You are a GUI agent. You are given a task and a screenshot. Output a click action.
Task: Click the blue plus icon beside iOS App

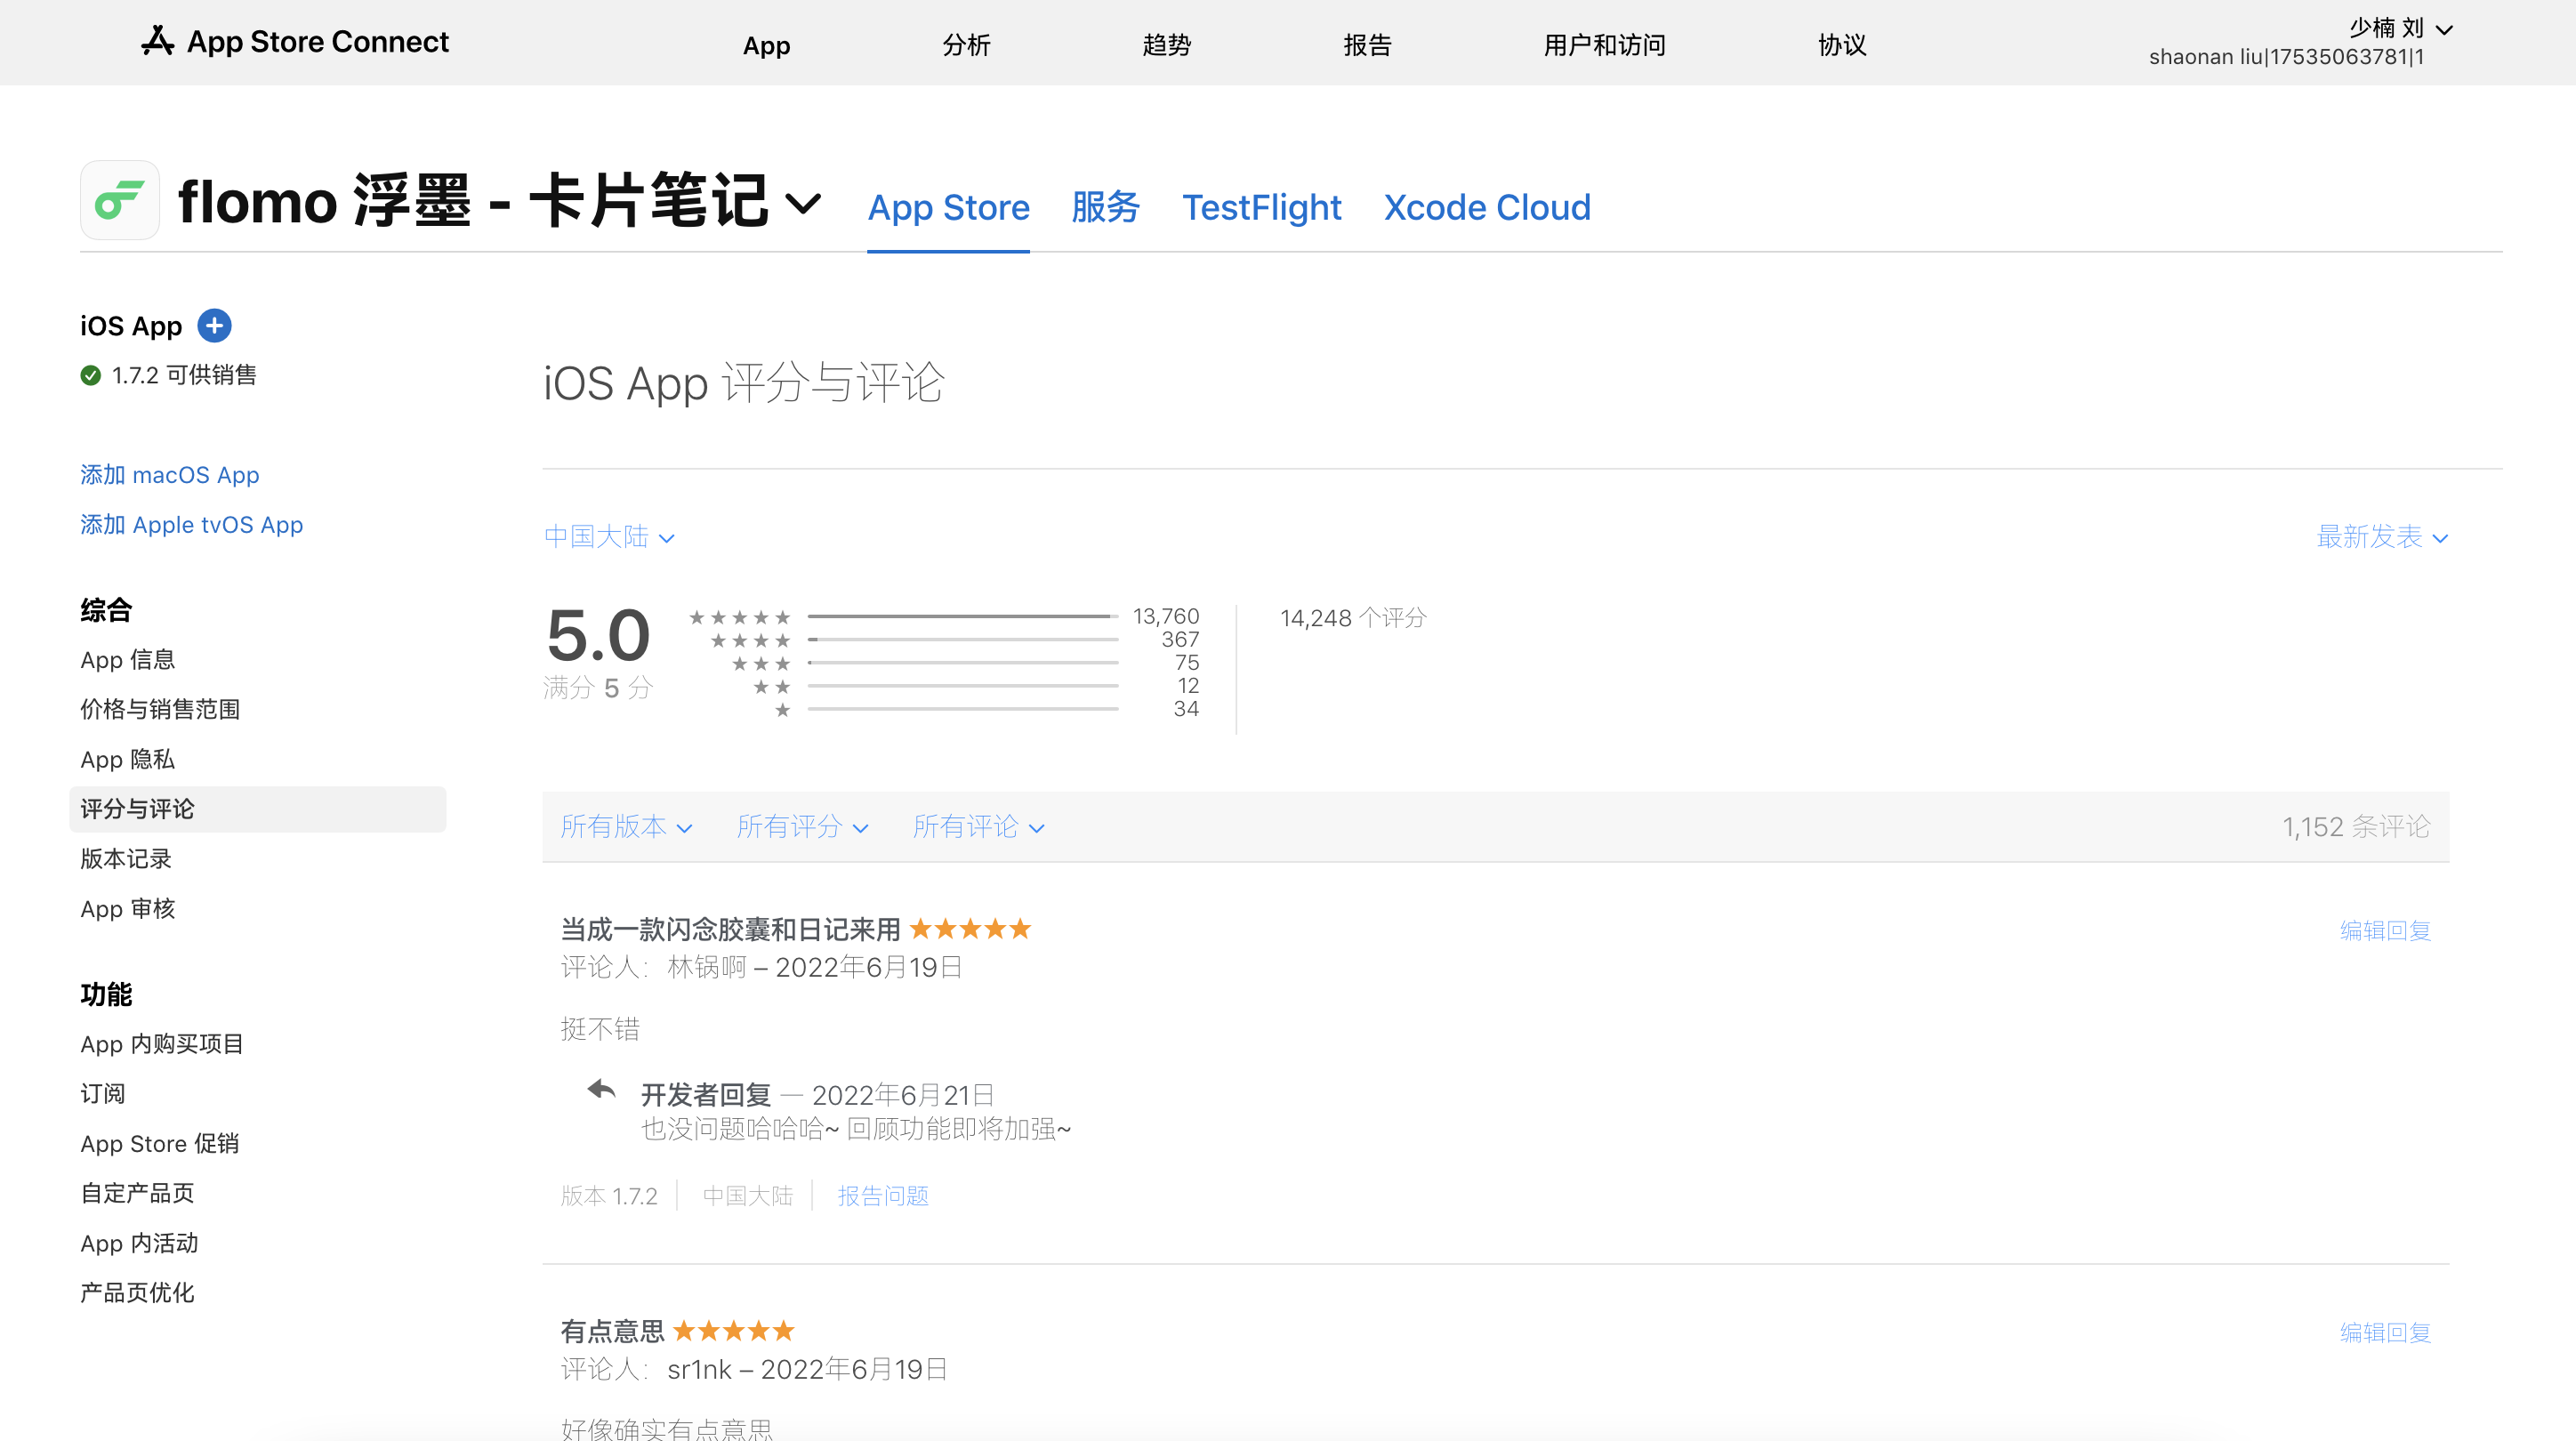(214, 326)
